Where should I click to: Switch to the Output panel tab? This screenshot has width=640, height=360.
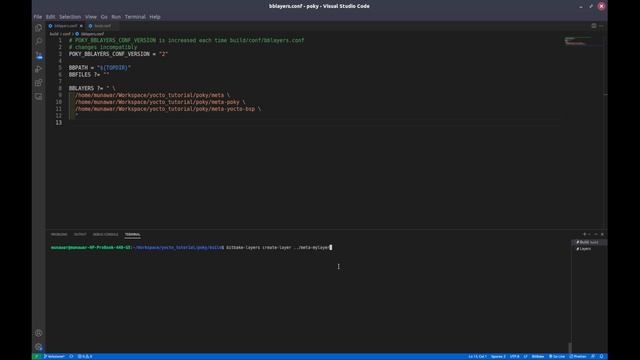[x=80, y=234]
